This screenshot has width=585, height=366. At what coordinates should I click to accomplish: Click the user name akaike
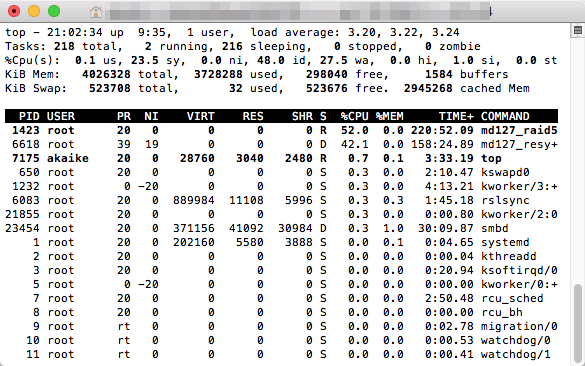(x=68, y=158)
